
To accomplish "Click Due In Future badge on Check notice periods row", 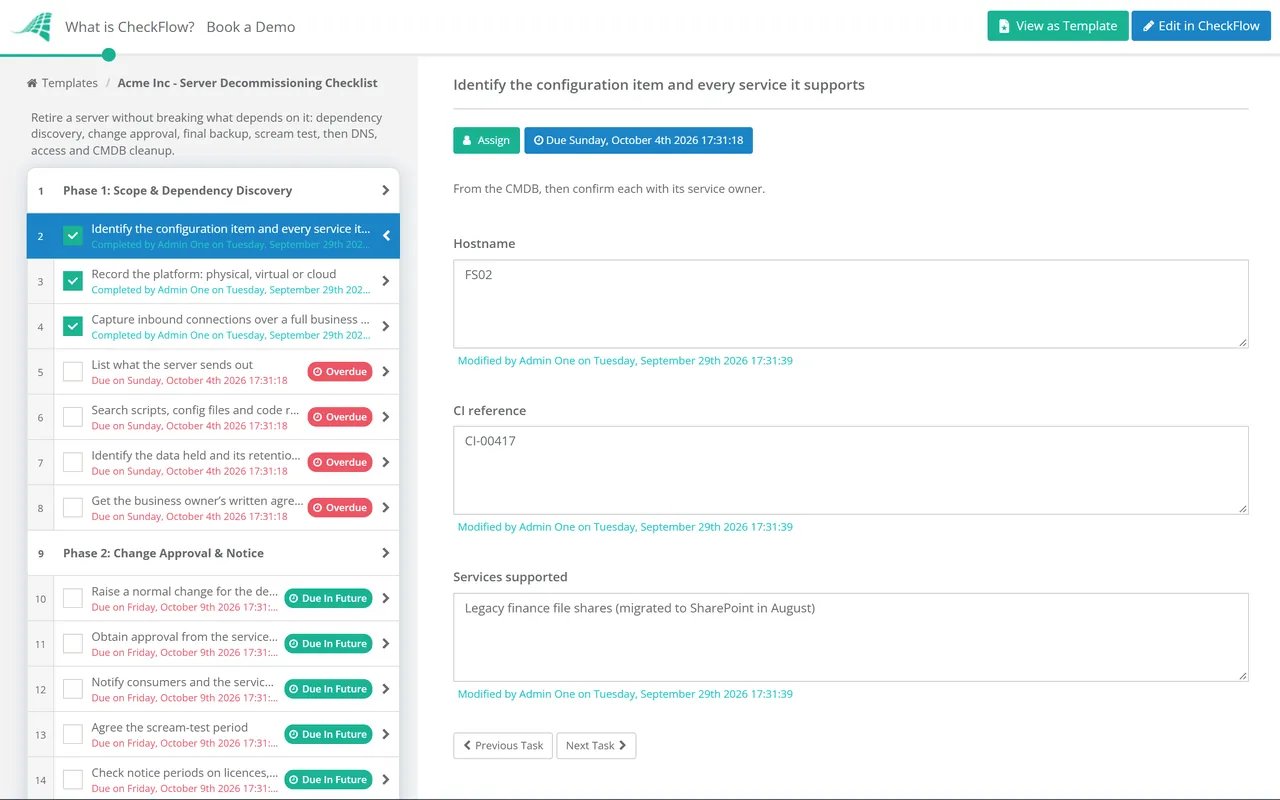I will pyautogui.click(x=328, y=780).
